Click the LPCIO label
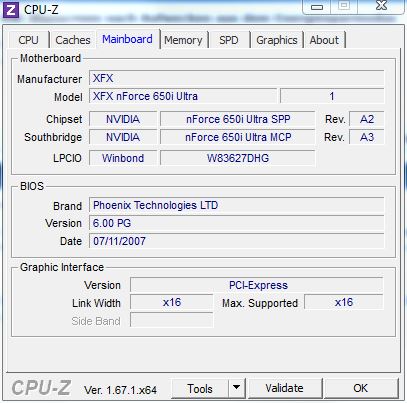Image resolution: width=407 pixels, height=403 pixels. coord(67,158)
